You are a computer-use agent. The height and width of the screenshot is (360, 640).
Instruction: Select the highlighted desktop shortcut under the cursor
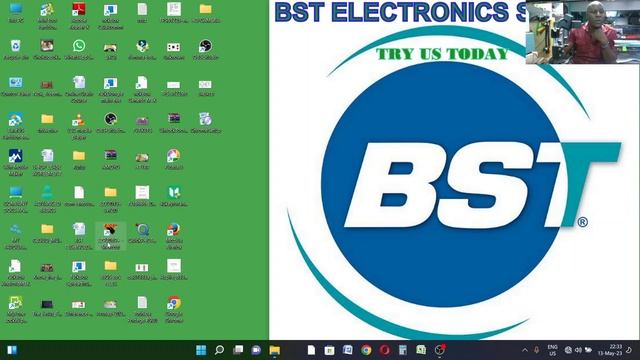110,236
